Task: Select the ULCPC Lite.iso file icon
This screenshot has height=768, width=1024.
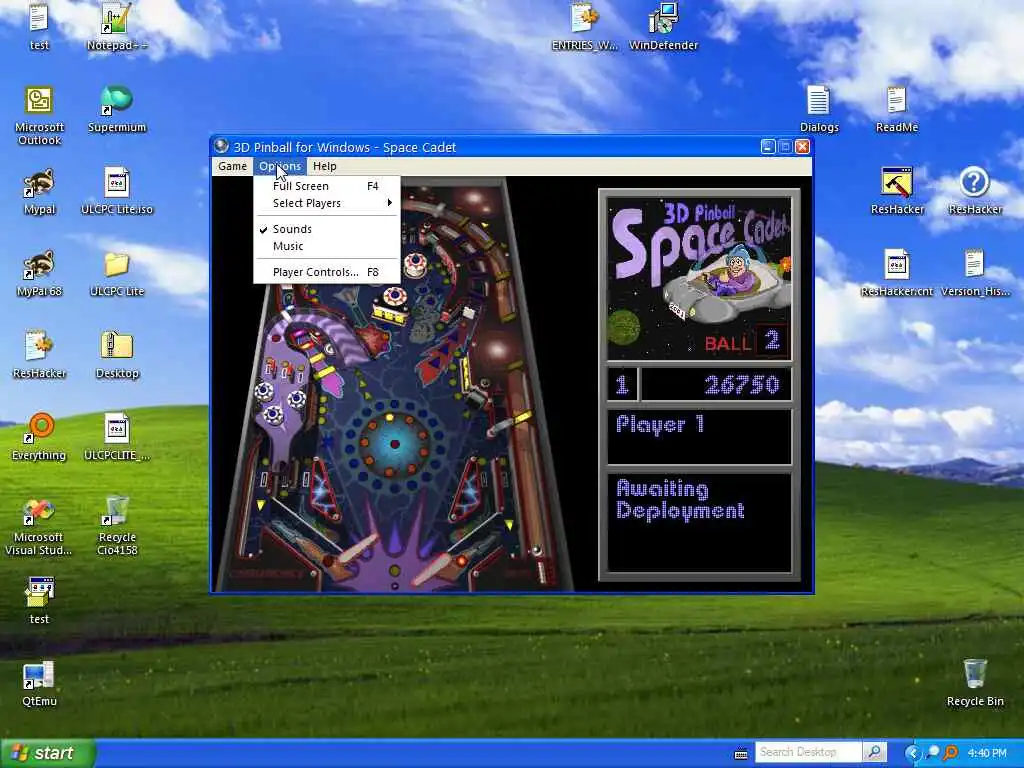Action: pyautogui.click(x=116, y=191)
